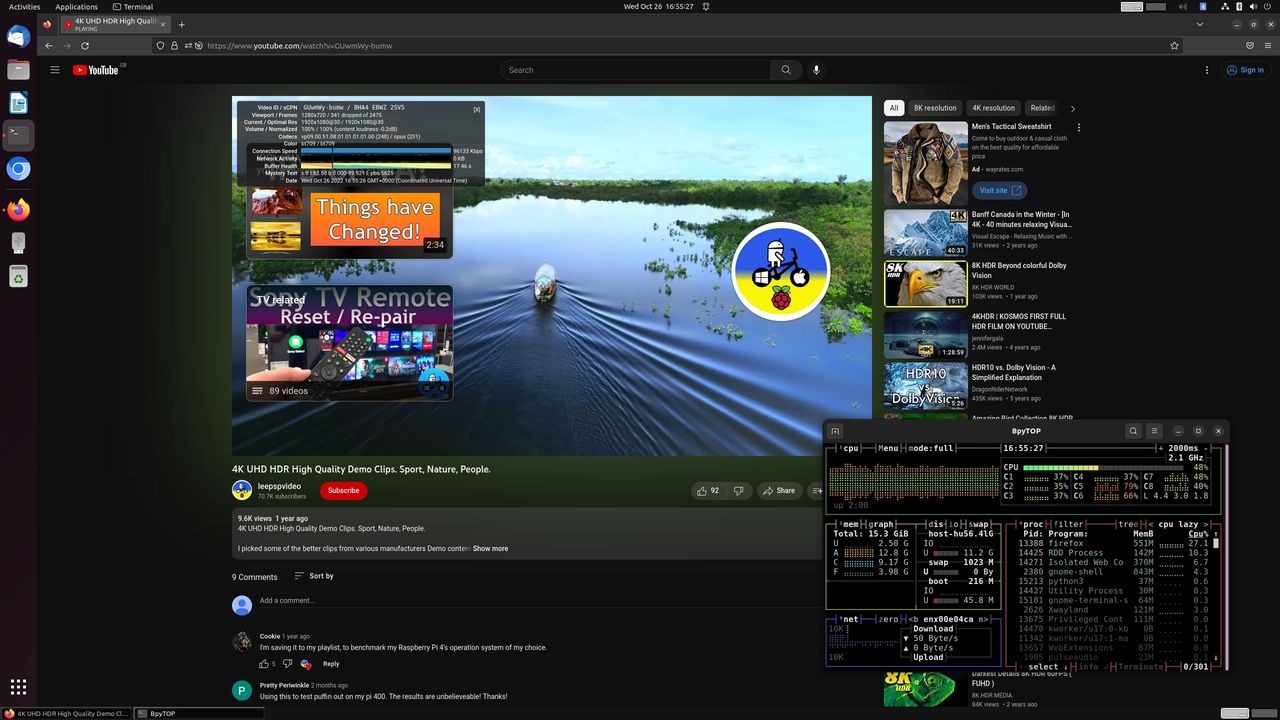Toggle network zero option in BpyTOP

point(888,620)
